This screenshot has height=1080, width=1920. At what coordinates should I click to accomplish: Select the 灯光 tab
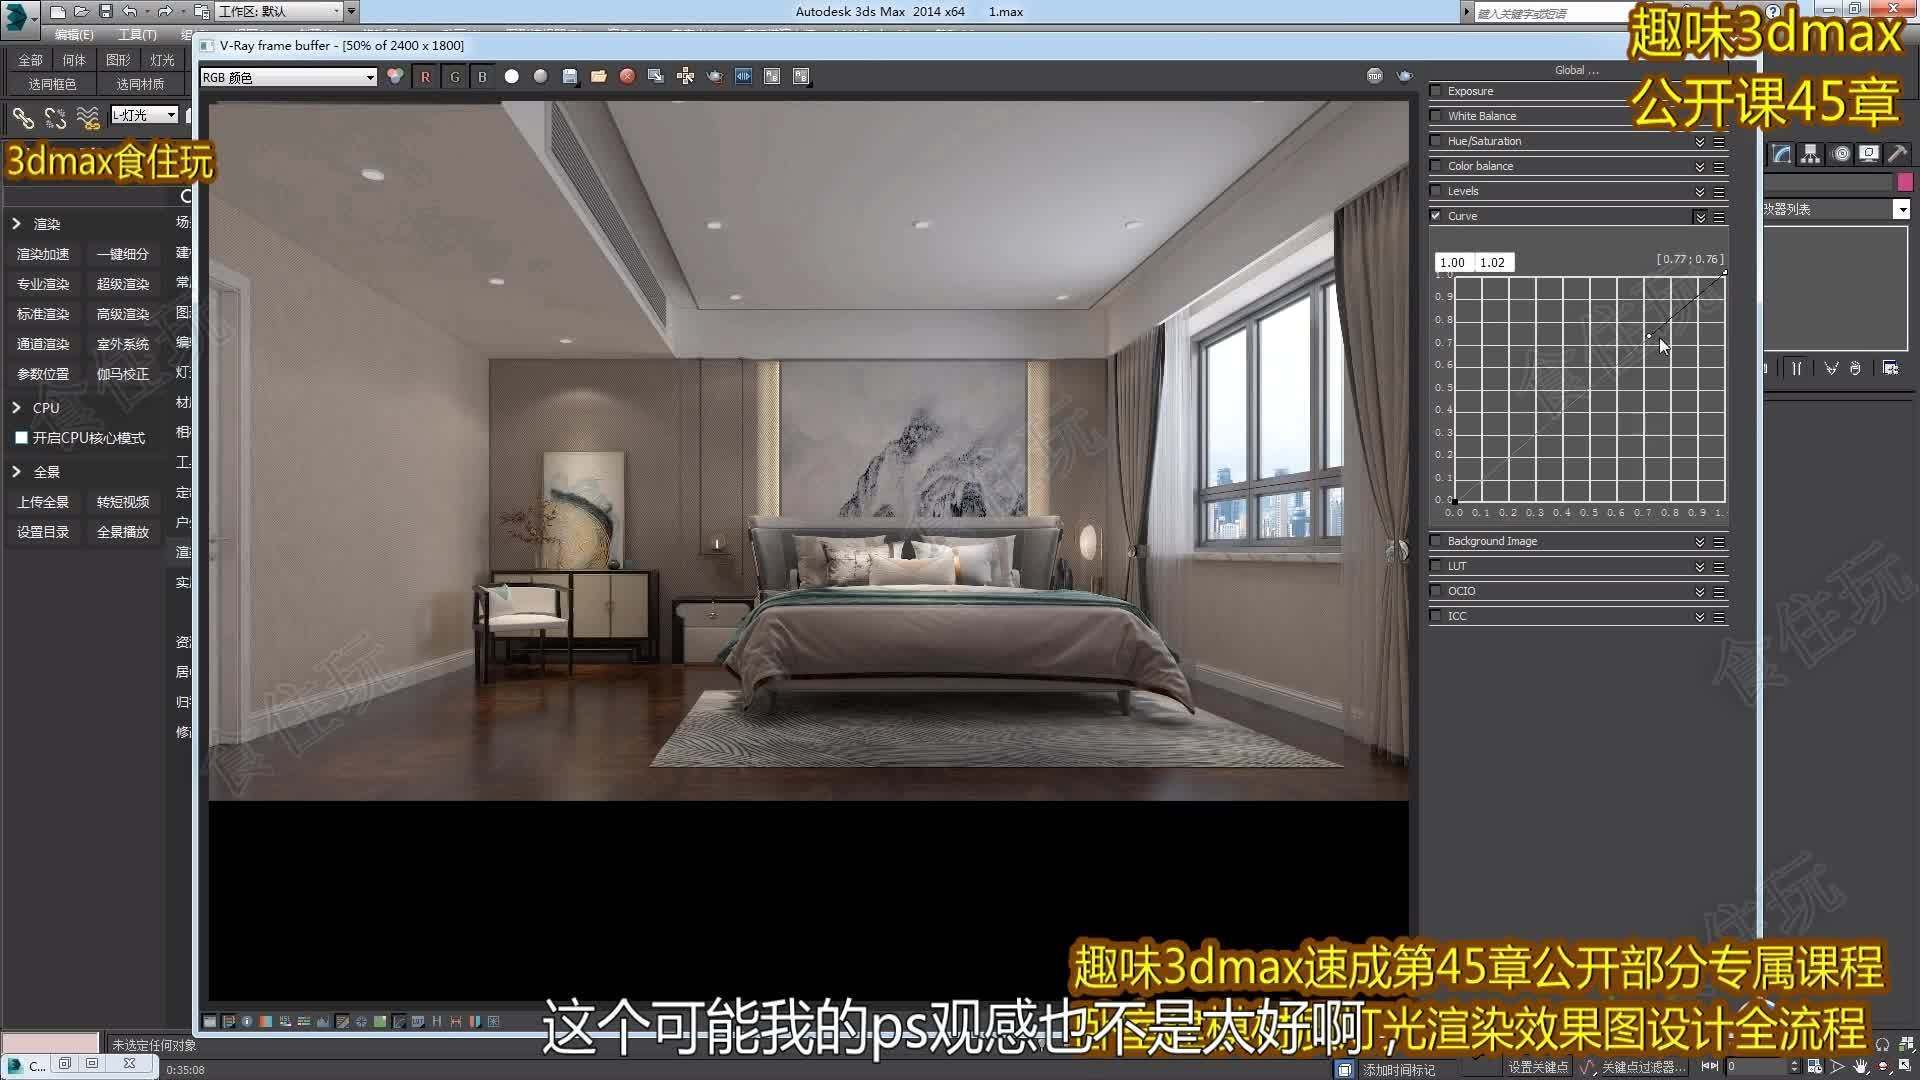point(161,60)
